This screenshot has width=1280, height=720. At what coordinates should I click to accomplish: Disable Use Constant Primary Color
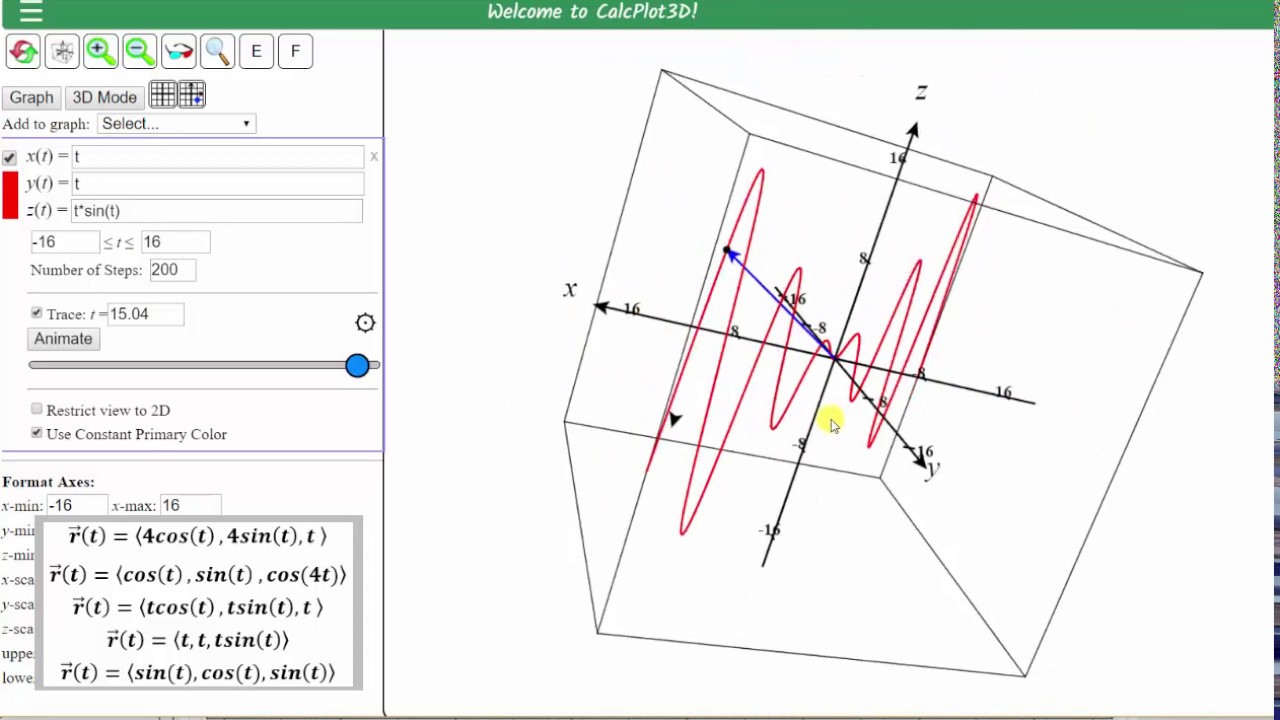tap(36, 433)
